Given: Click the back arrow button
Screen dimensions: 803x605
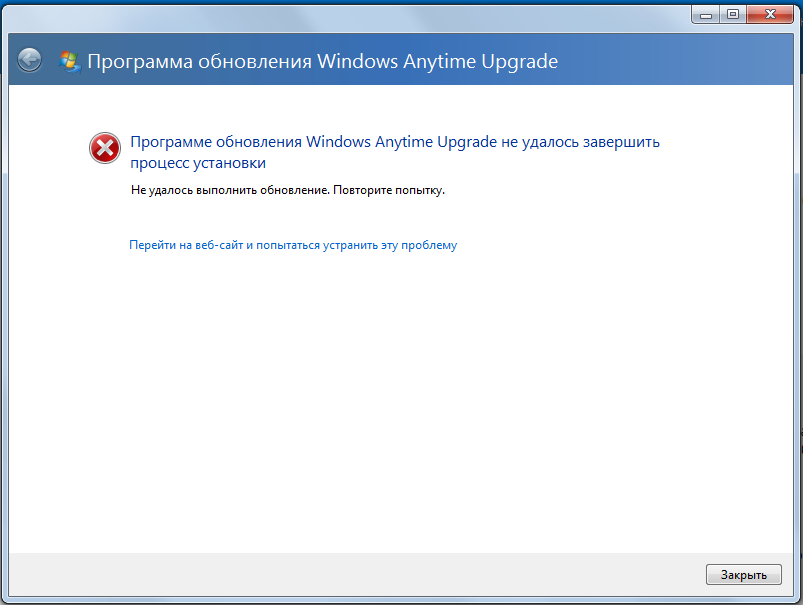Looking at the screenshot, I should 29,60.
